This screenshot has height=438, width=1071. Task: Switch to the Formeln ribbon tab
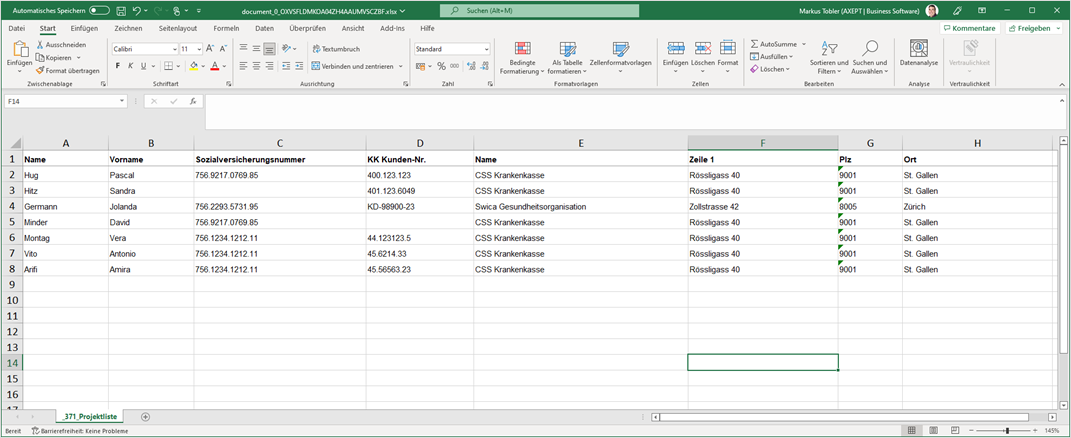click(x=226, y=28)
